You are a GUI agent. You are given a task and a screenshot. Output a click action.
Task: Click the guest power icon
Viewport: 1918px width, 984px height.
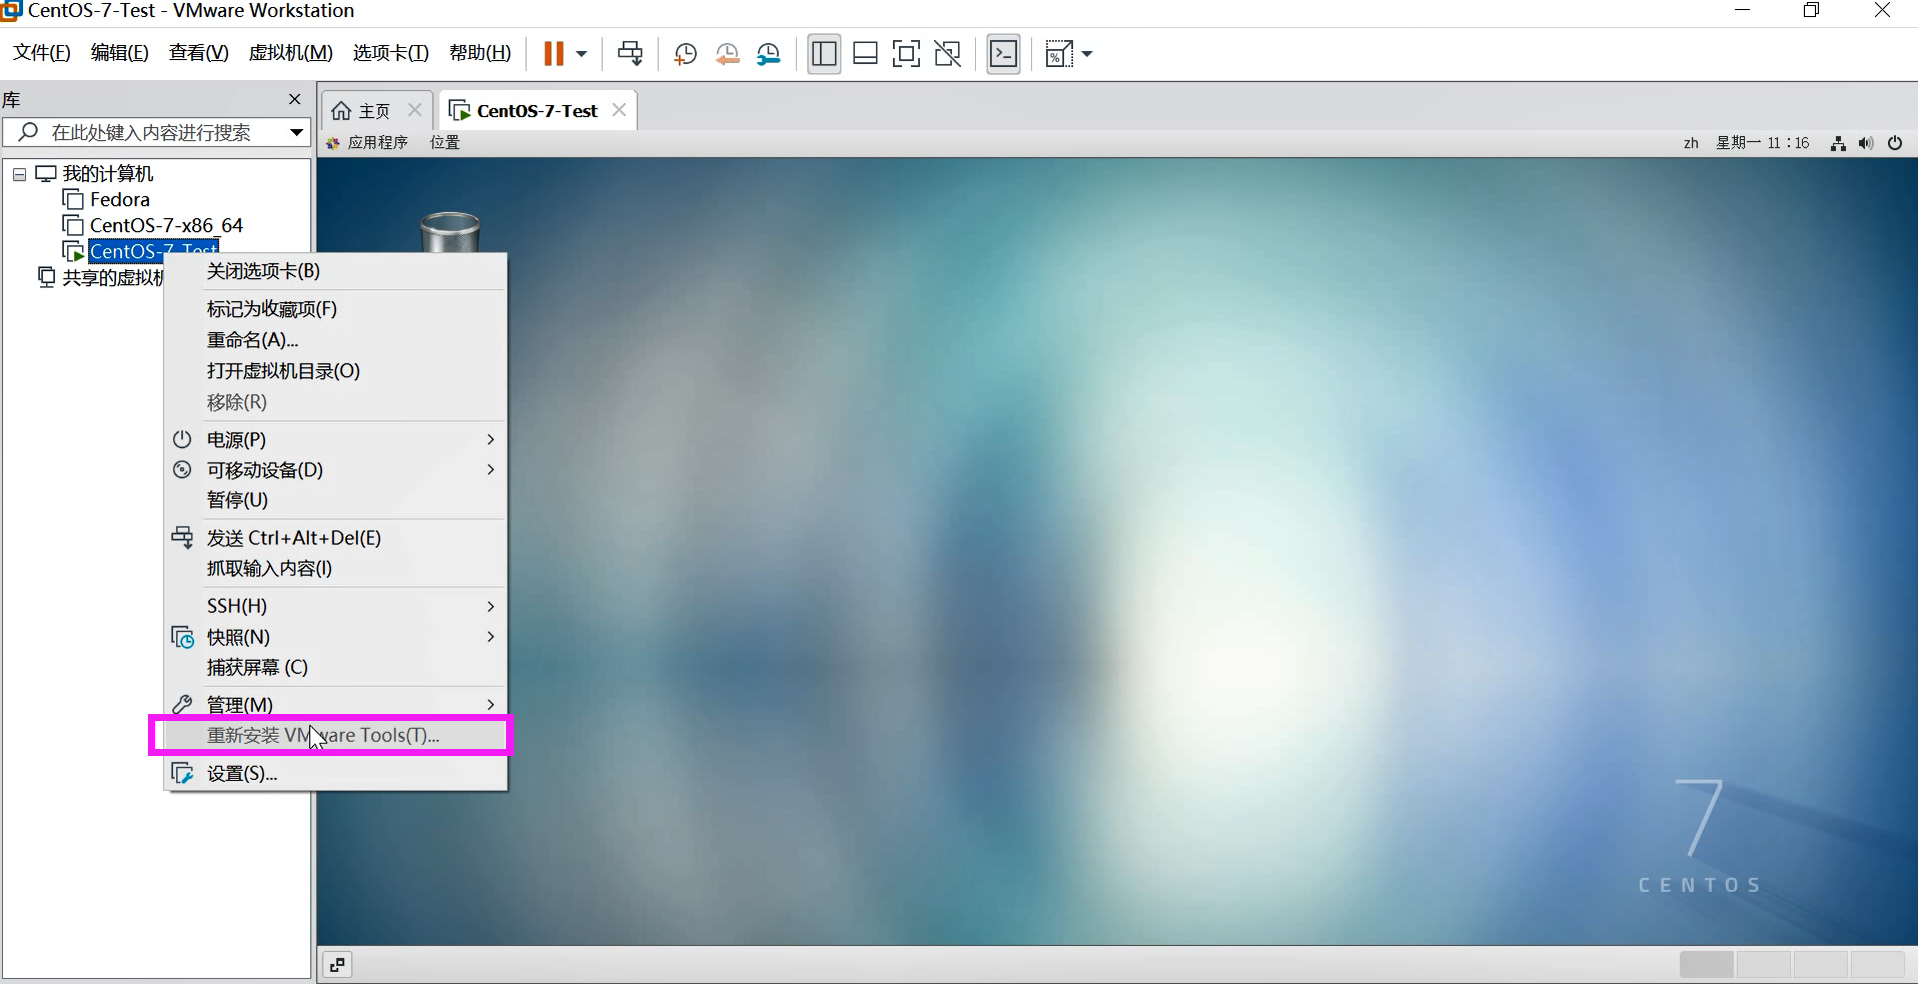(x=1895, y=143)
